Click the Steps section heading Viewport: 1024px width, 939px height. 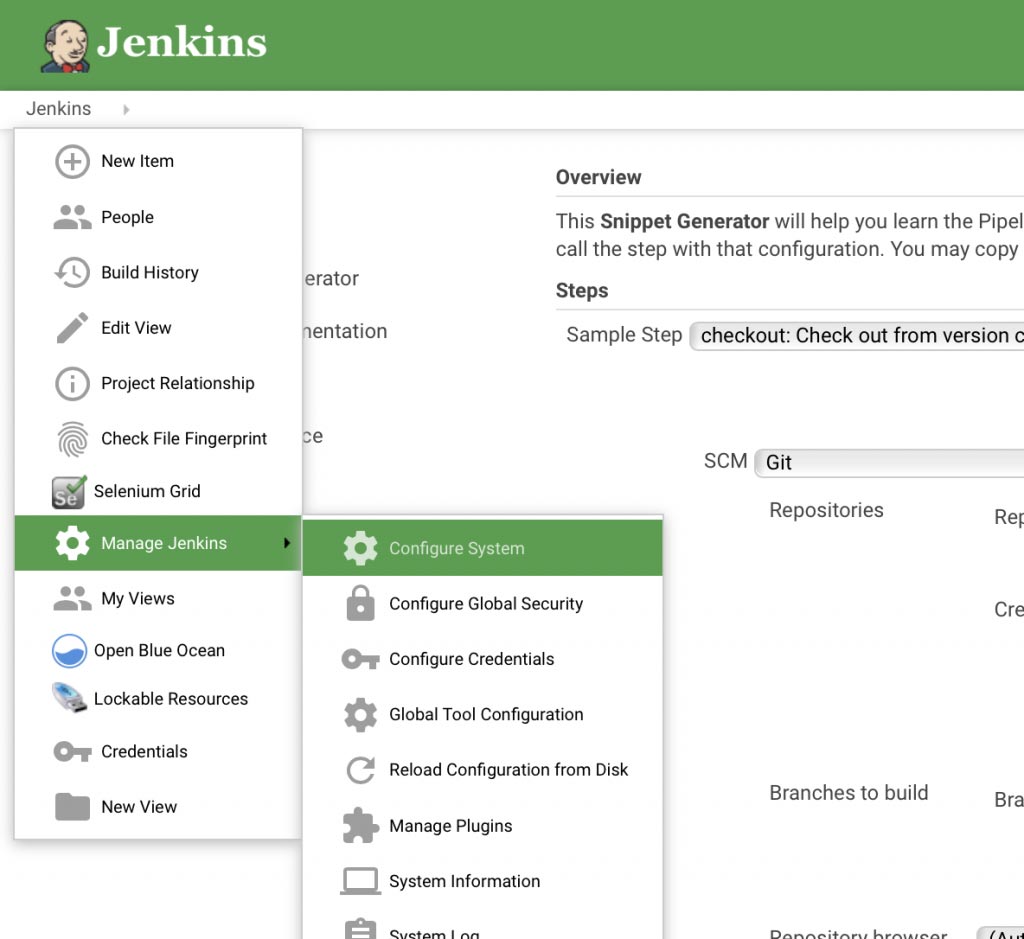point(582,291)
